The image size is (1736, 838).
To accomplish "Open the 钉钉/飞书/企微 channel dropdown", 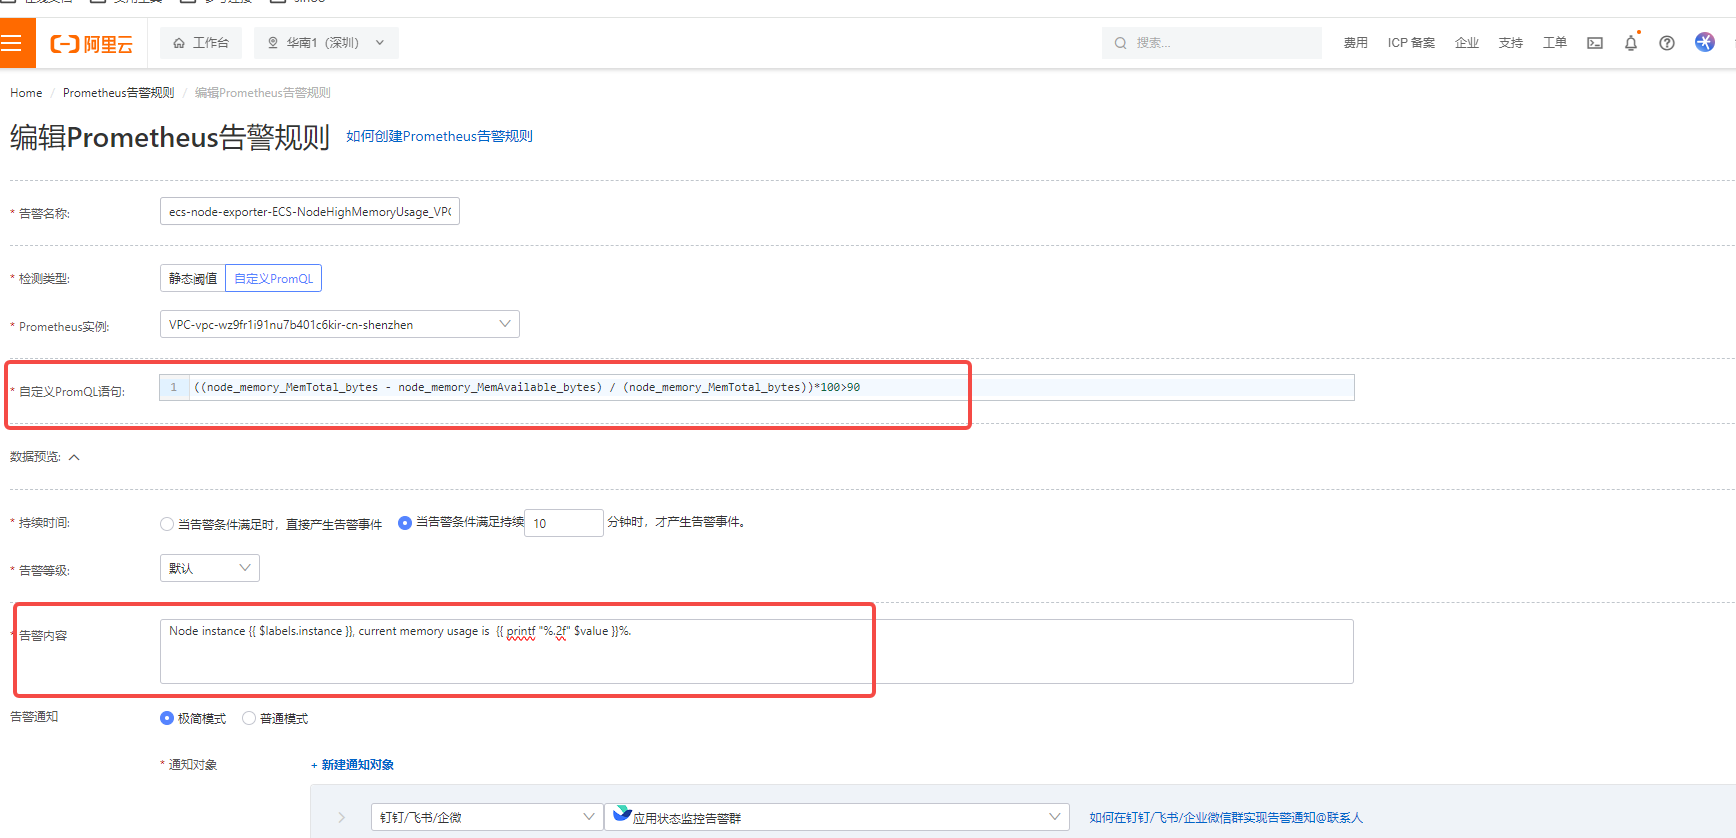I will tap(487, 817).
